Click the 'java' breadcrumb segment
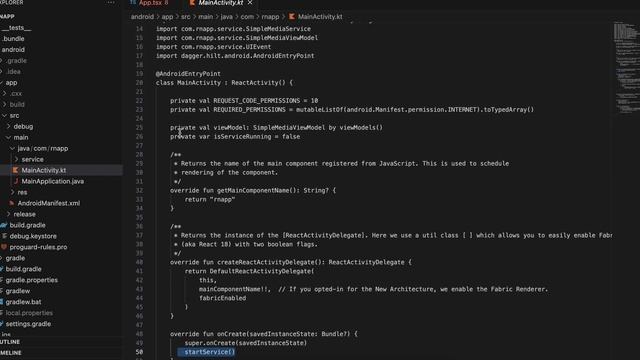 click(x=227, y=17)
